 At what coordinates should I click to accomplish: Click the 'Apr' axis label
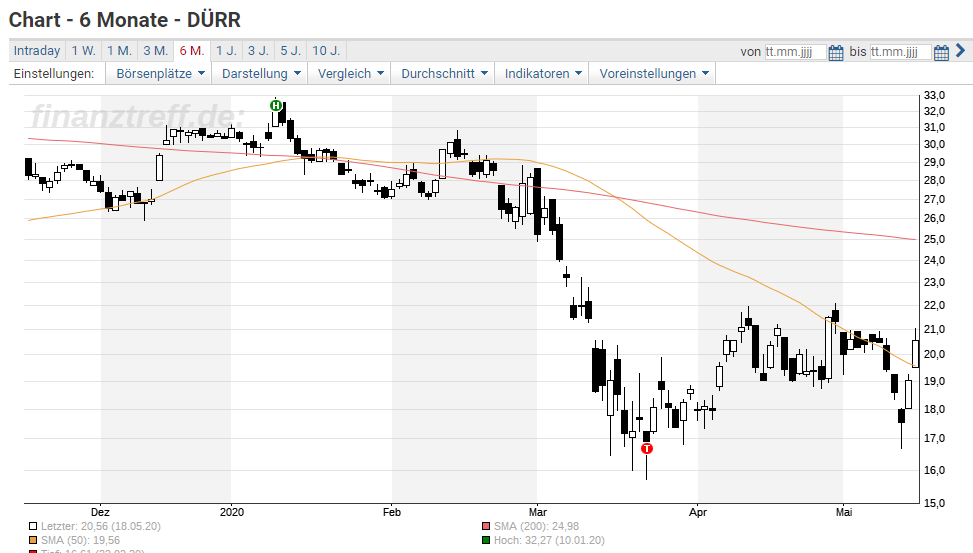[698, 512]
